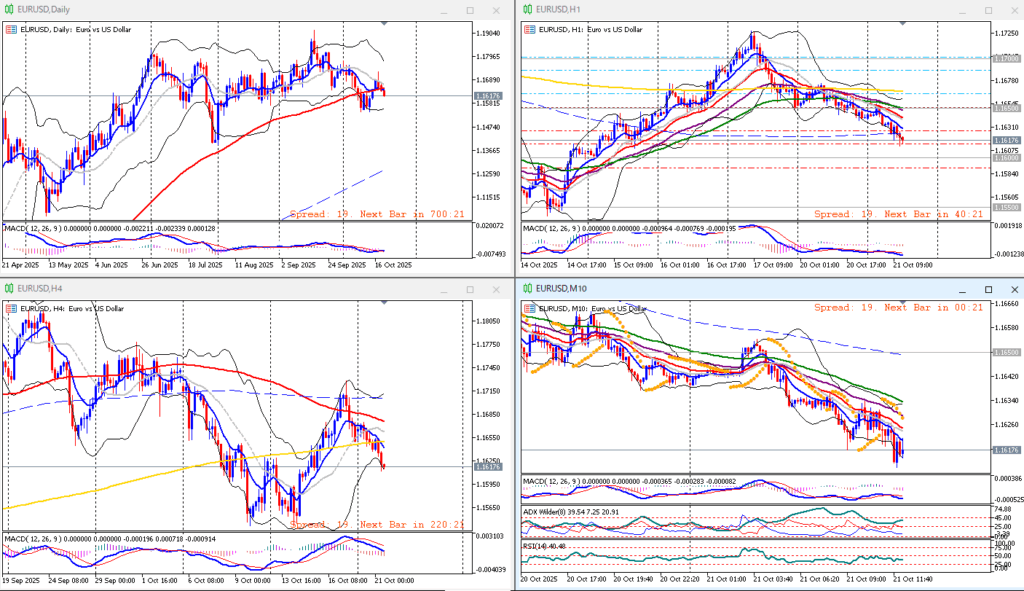
Task: Minimize the EURUSD,H1 chart window
Action: pyautogui.click(x=958, y=10)
